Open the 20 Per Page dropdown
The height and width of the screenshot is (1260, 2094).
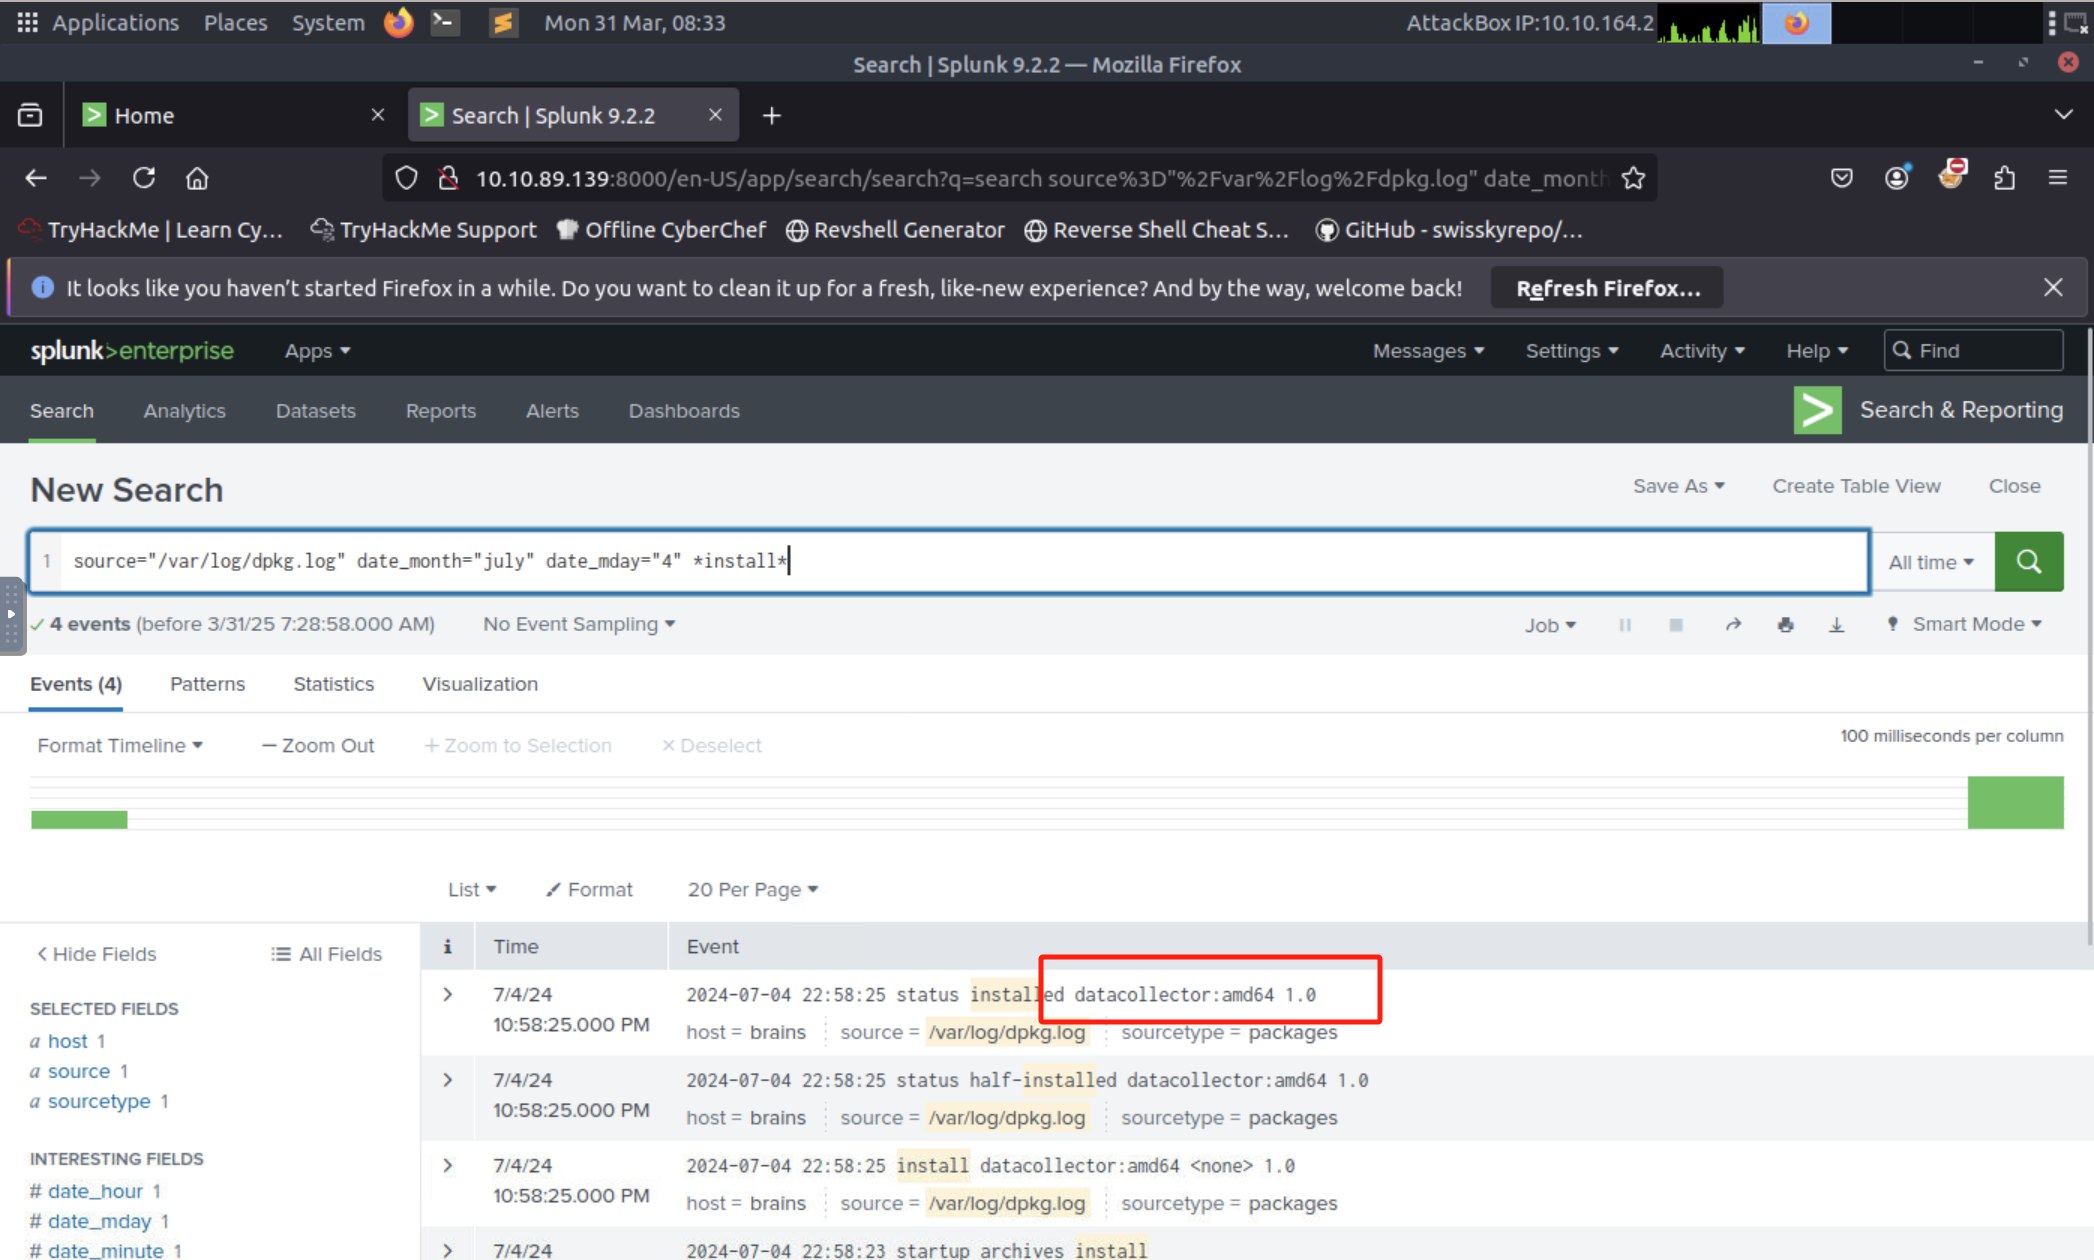(752, 889)
